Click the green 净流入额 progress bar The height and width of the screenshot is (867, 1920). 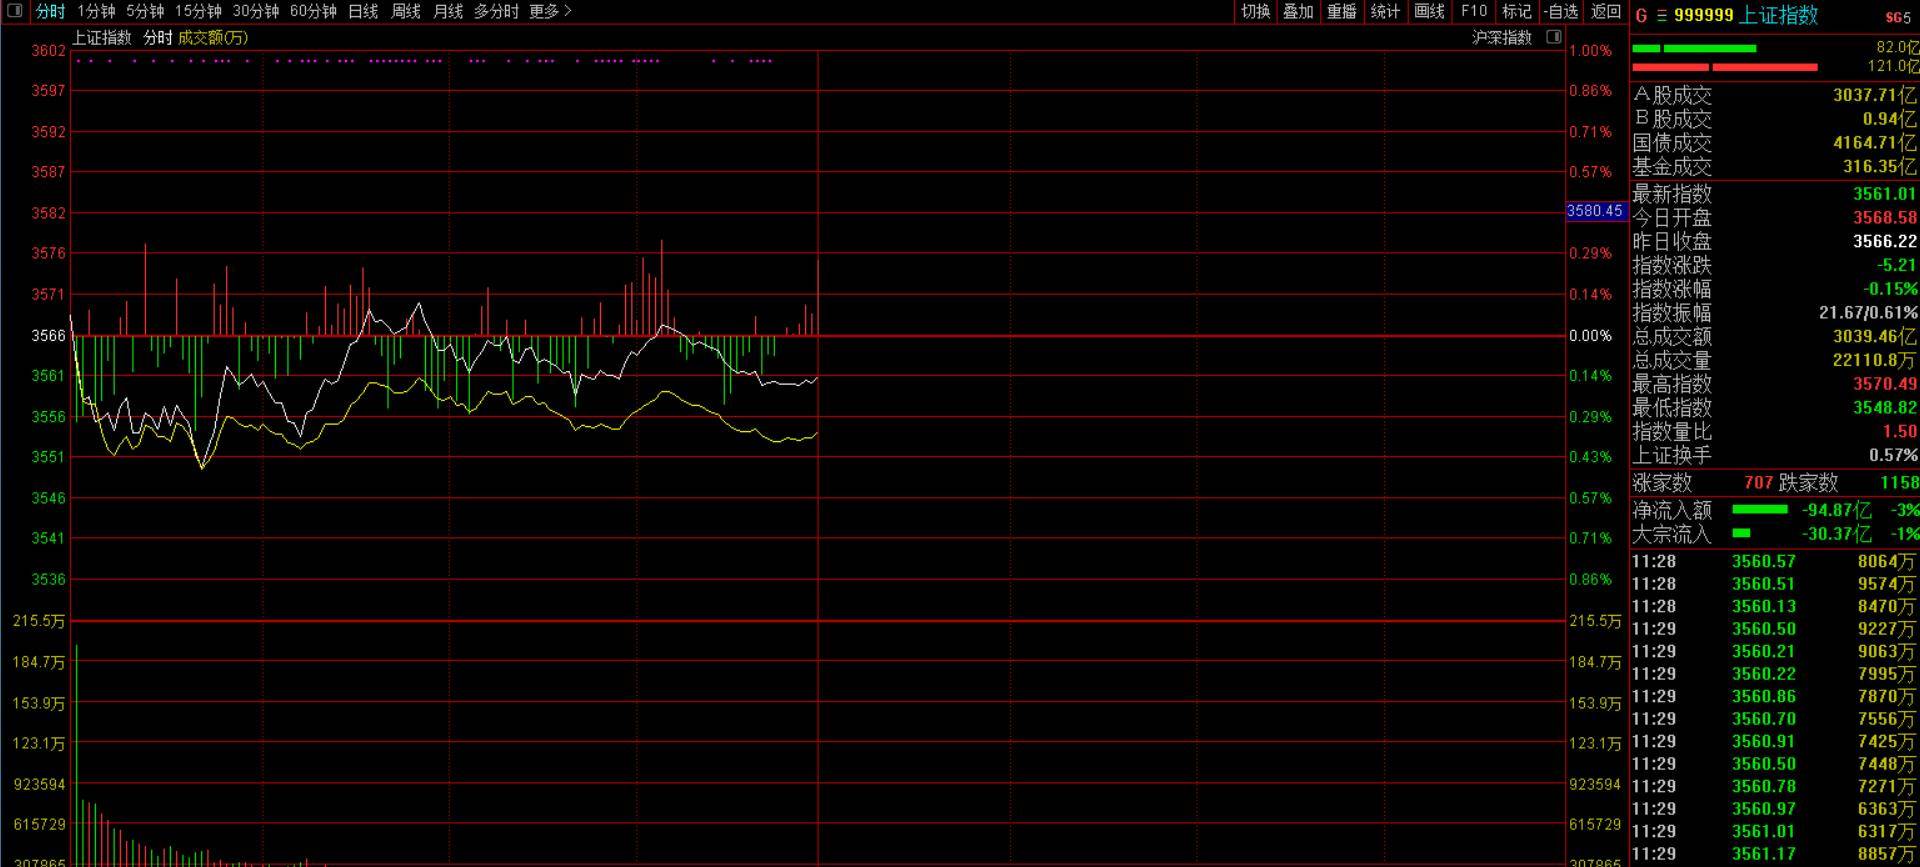click(x=1759, y=510)
